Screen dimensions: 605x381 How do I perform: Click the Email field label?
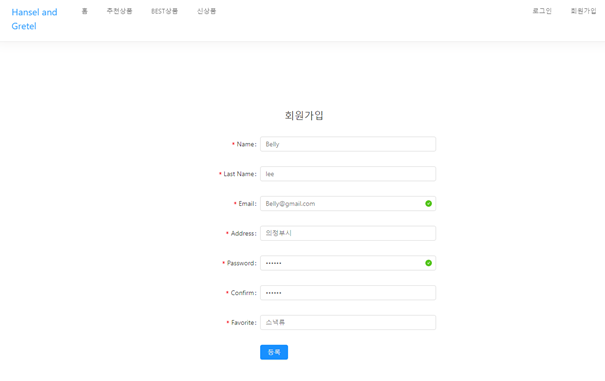247,203
